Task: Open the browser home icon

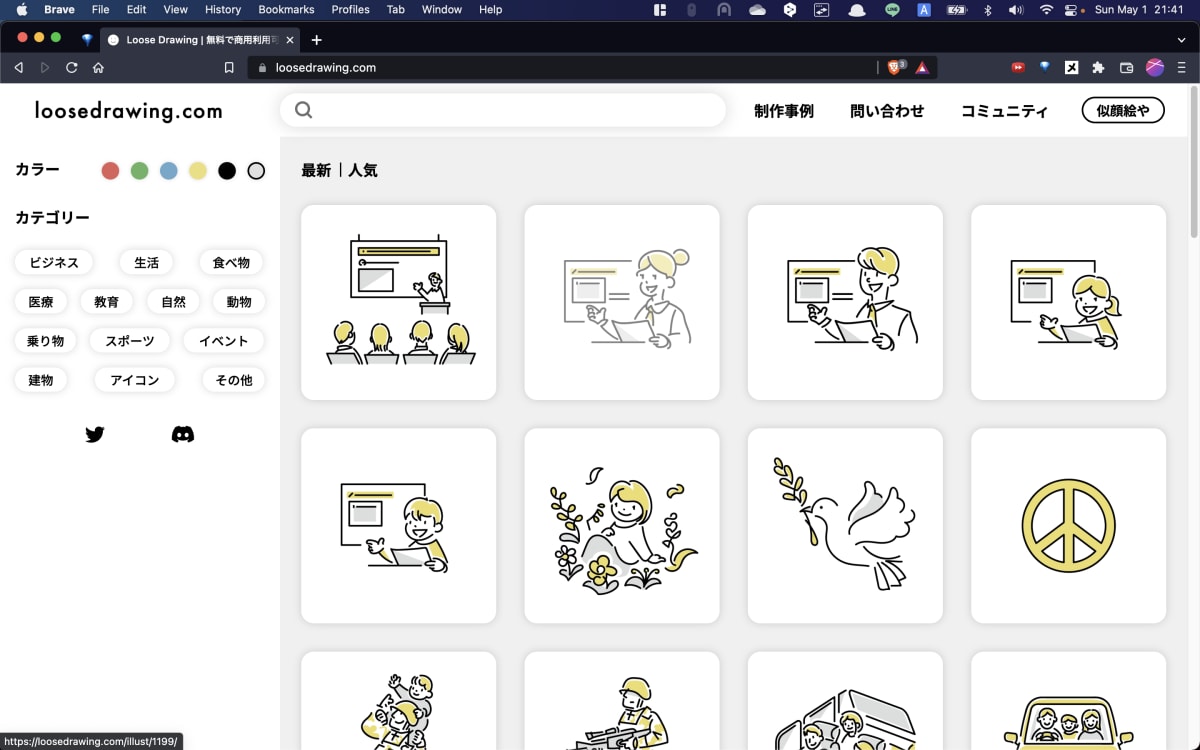Action: pos(98,68)
